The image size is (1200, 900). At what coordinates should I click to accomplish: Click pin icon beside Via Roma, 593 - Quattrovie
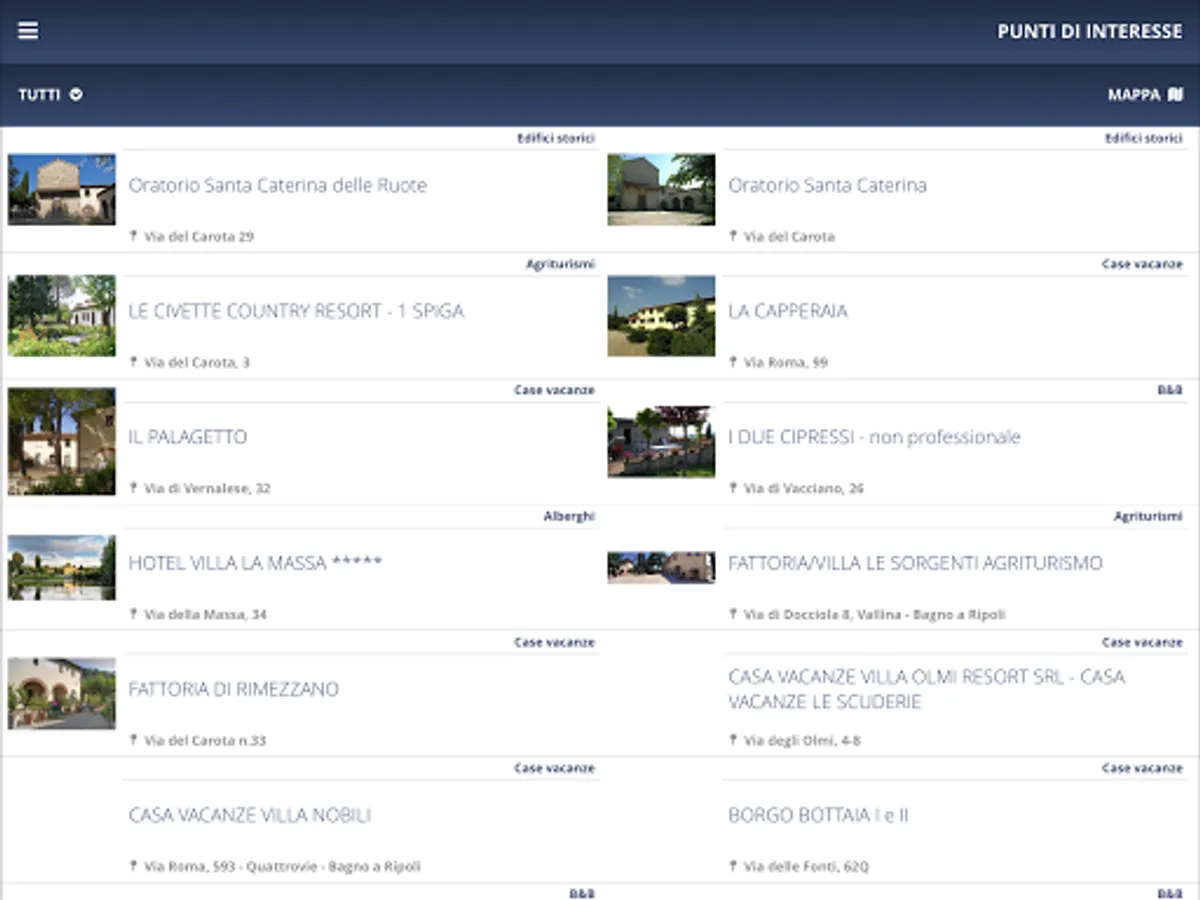point(133,867)
